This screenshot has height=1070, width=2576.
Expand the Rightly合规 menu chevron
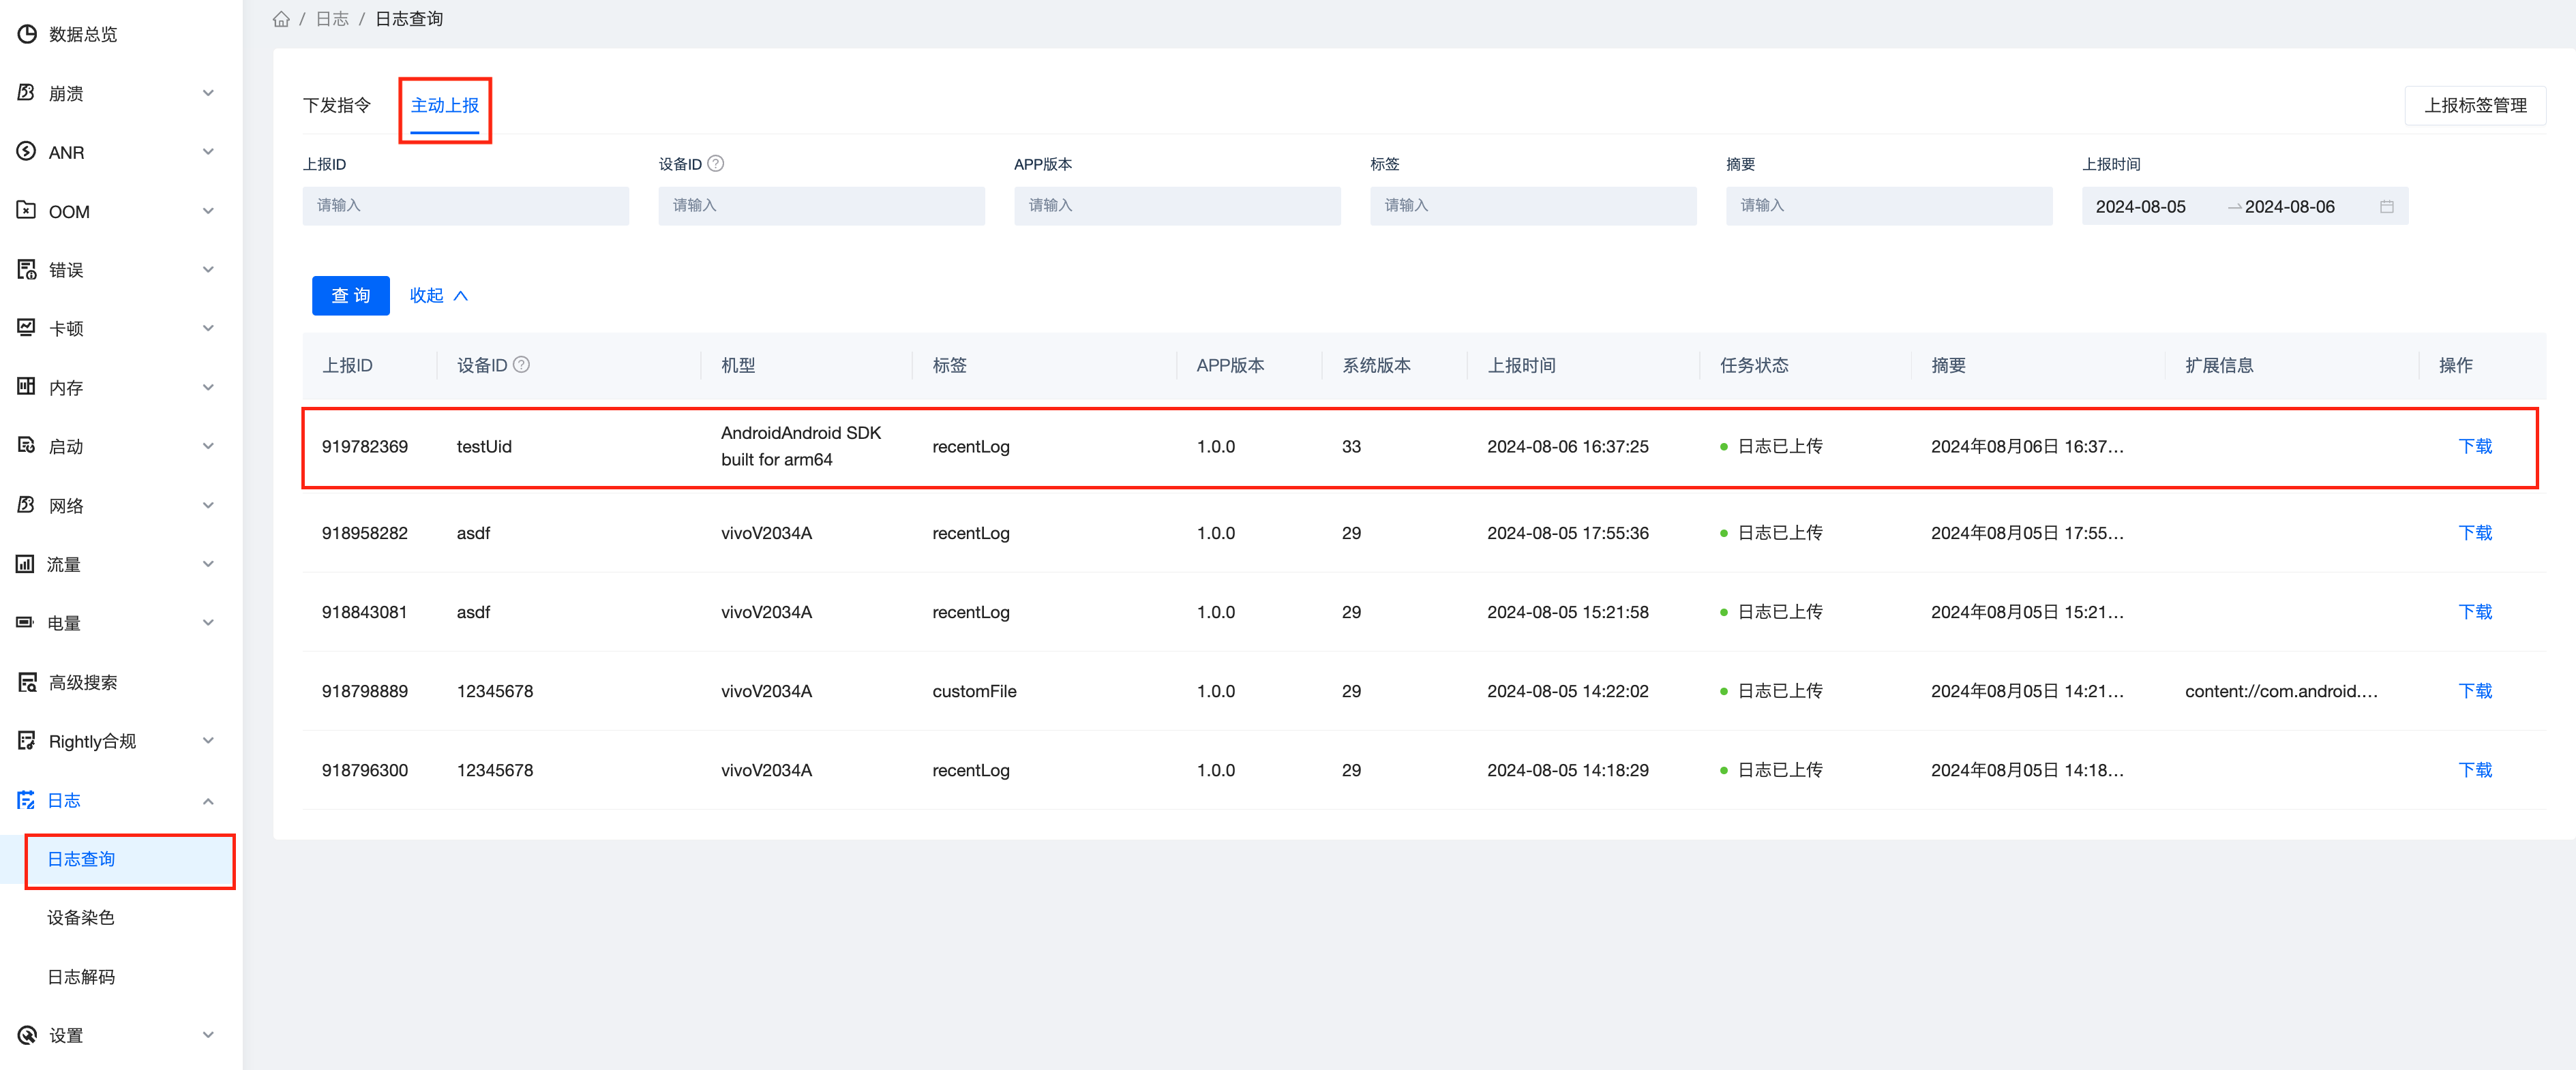click(208, 741)
